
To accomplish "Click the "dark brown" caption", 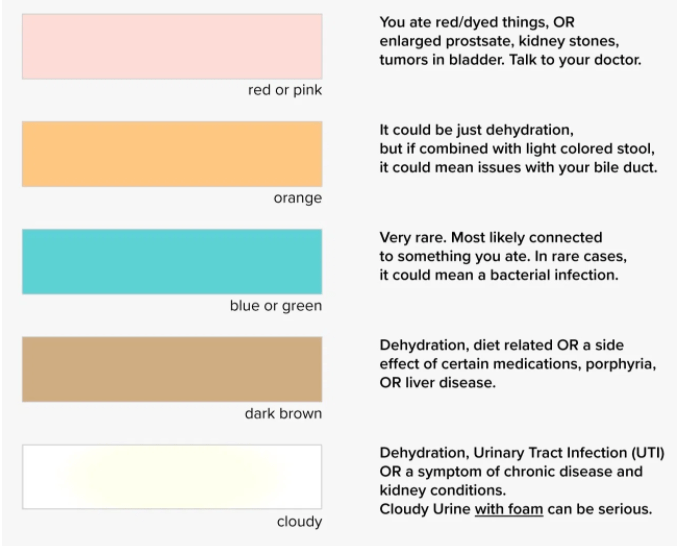I will tap(283, 413).
